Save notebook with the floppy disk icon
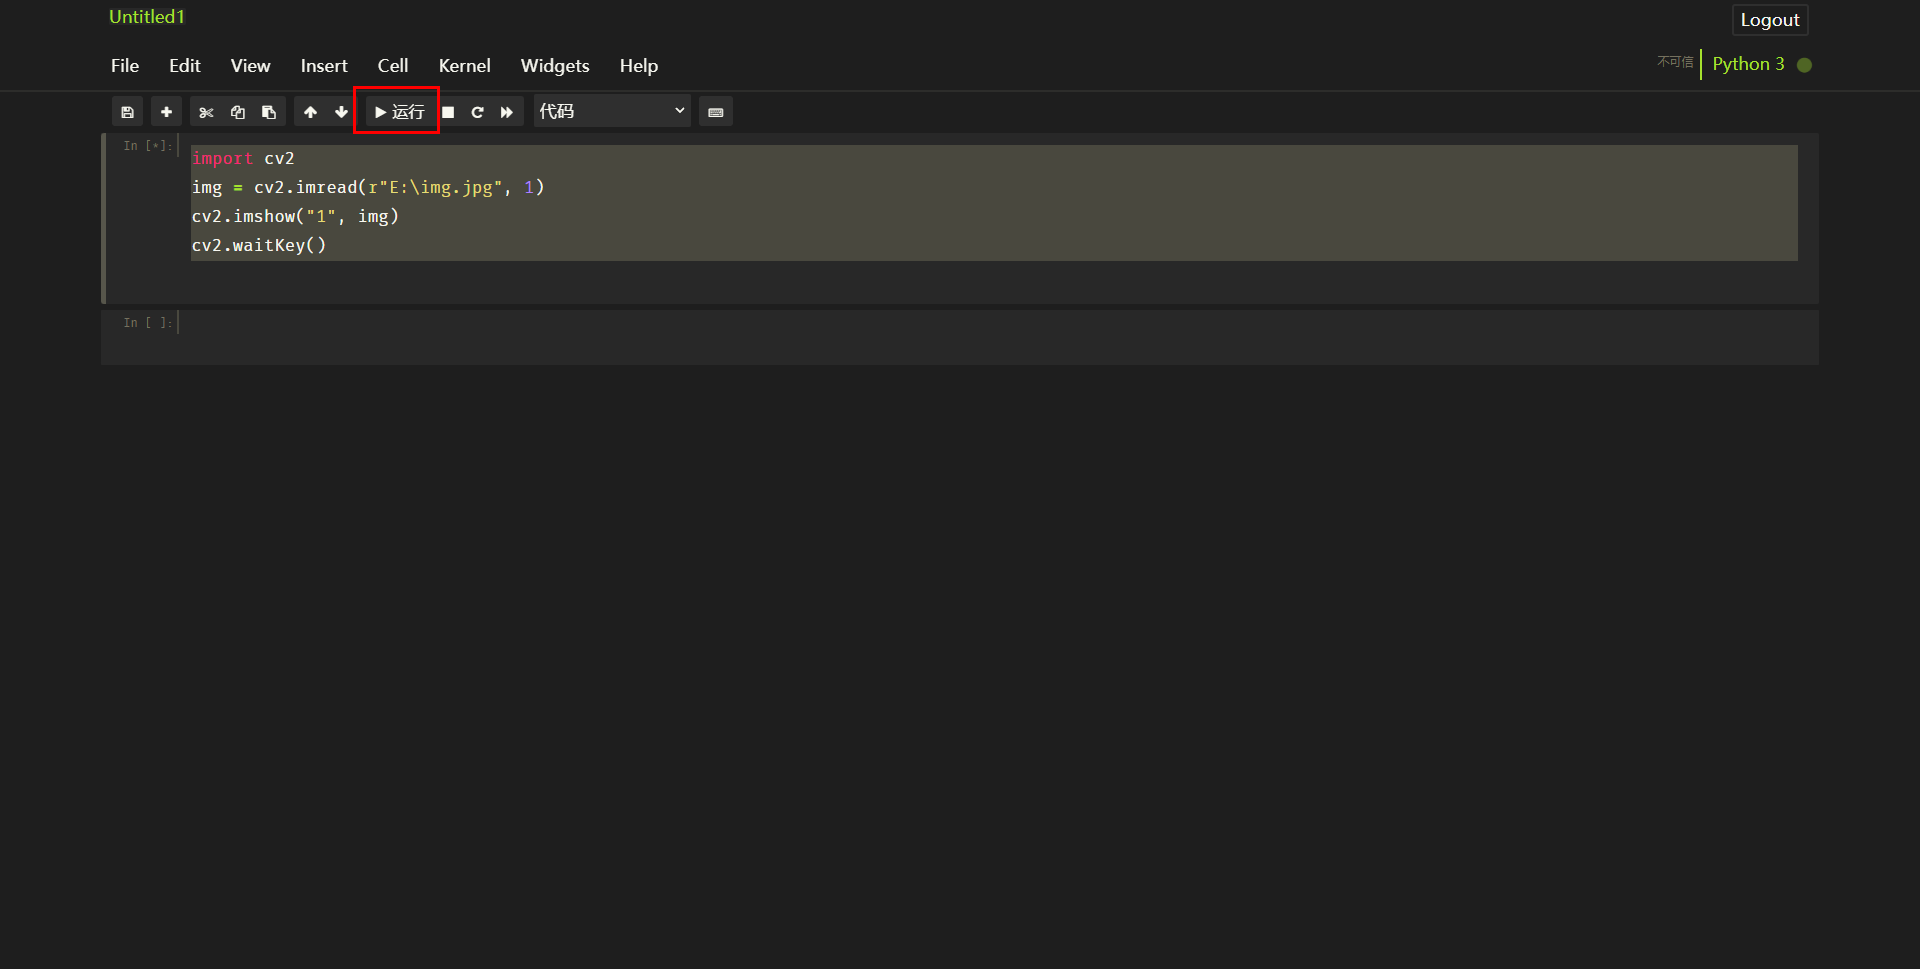1920x969 pixels. (127, 112)
